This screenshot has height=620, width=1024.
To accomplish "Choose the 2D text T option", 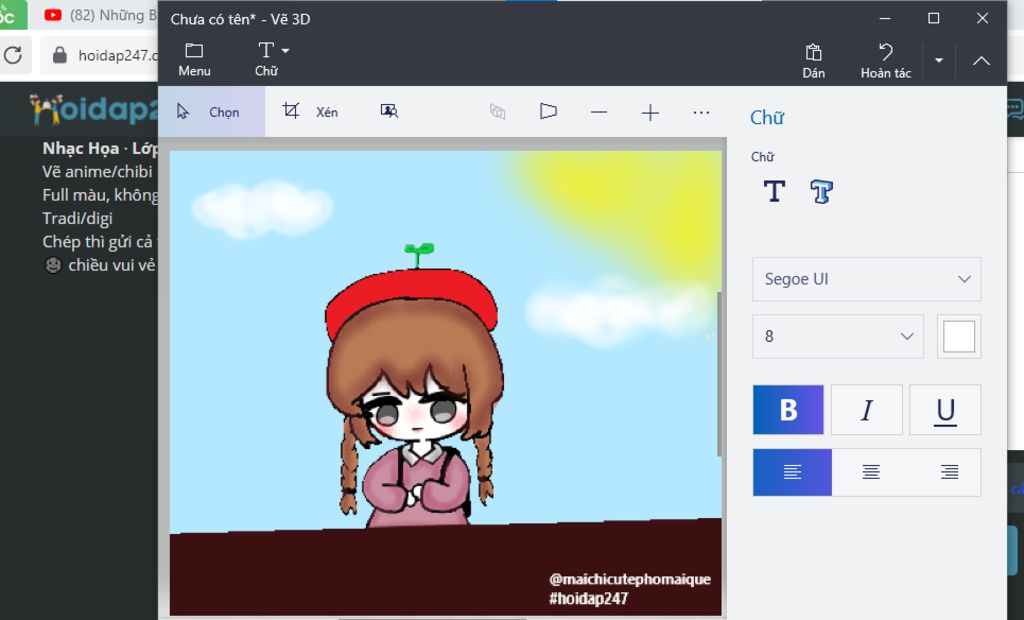I will click(774, 191).
